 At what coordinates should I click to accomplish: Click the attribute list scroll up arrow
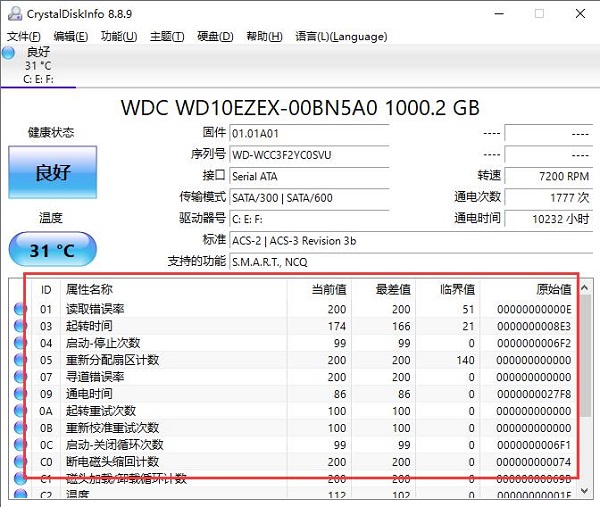pyautogui.click(x=585, y=288)
